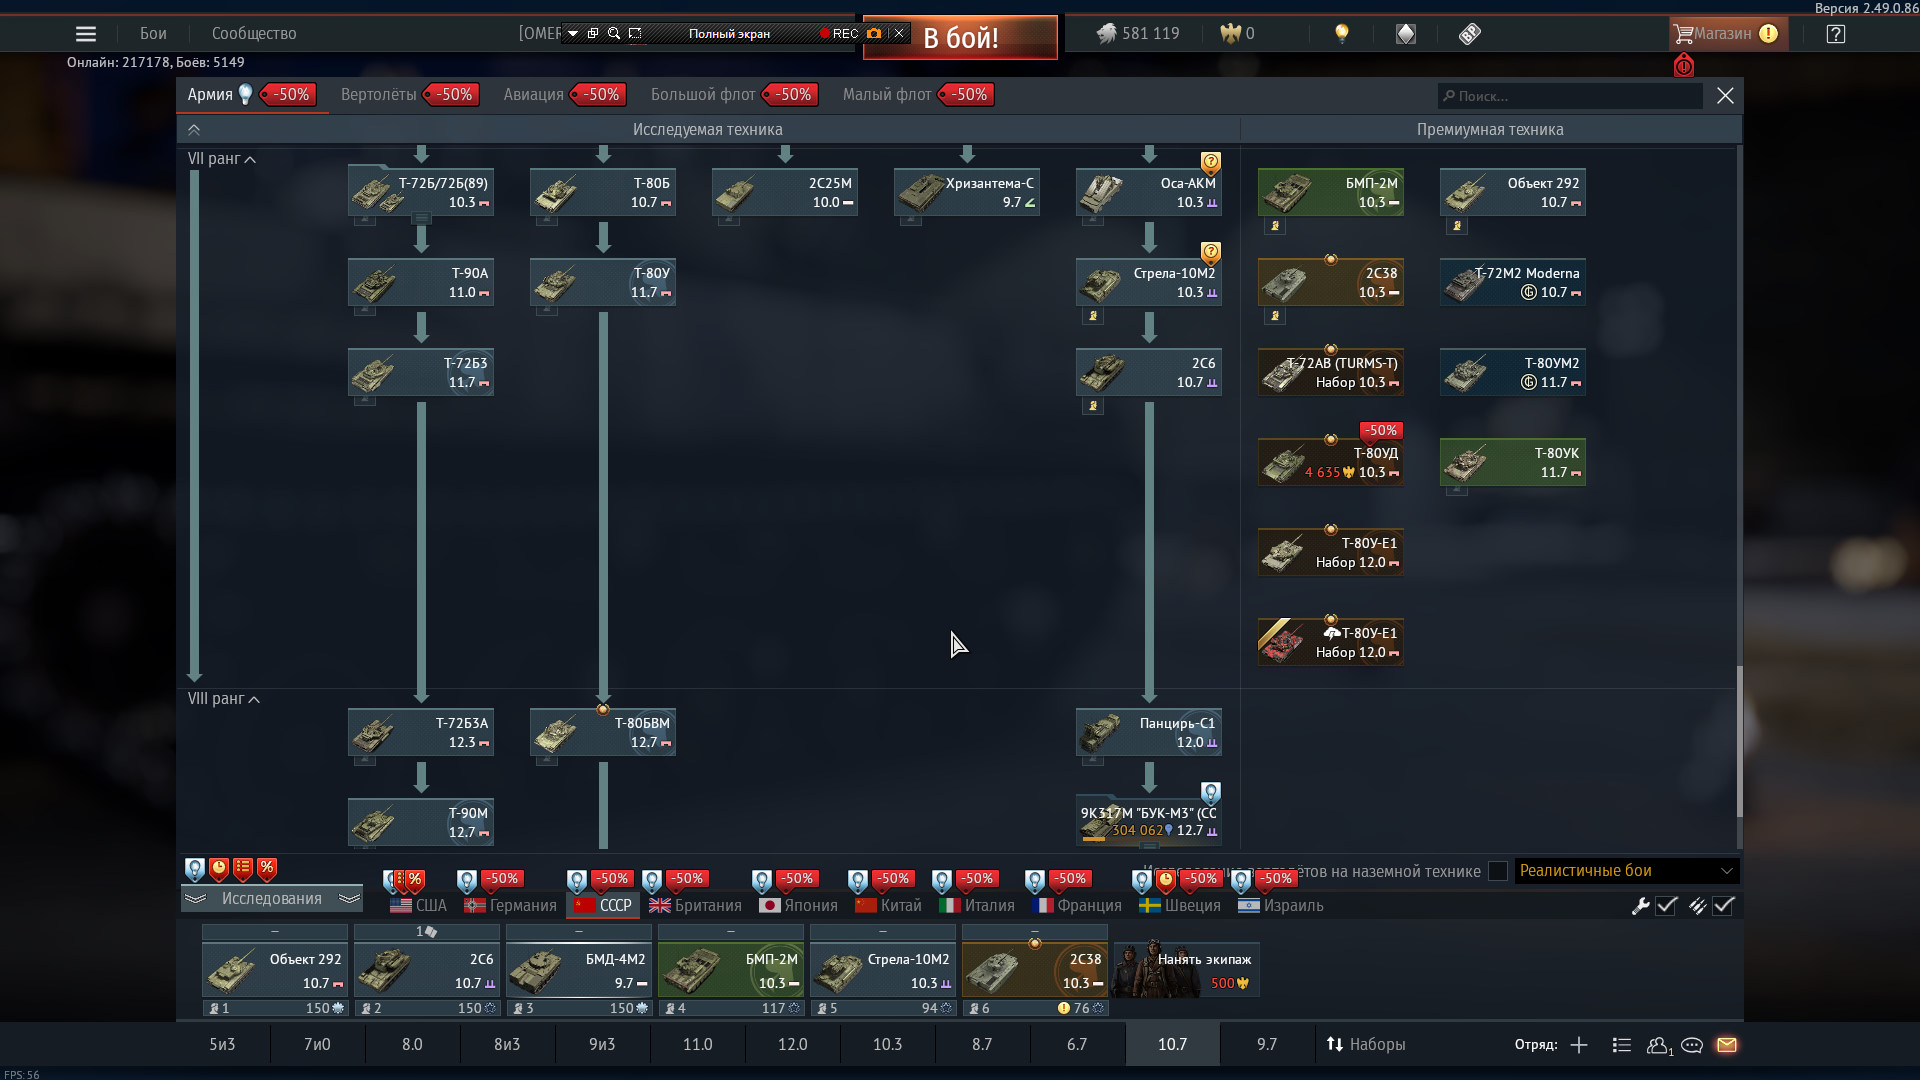Toggle the checkbox next to the ammo icon
The image size is (1920, 1080).
point(1723,906)
